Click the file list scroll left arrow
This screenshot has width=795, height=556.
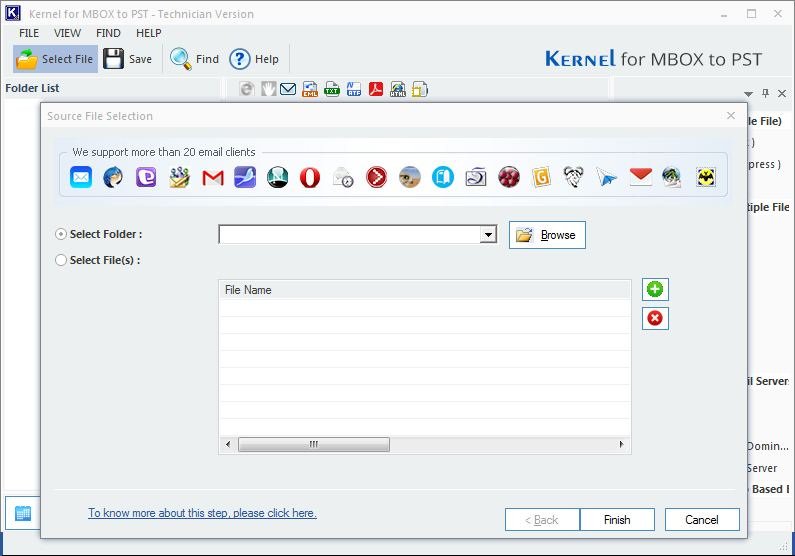(x=228, y=444)
